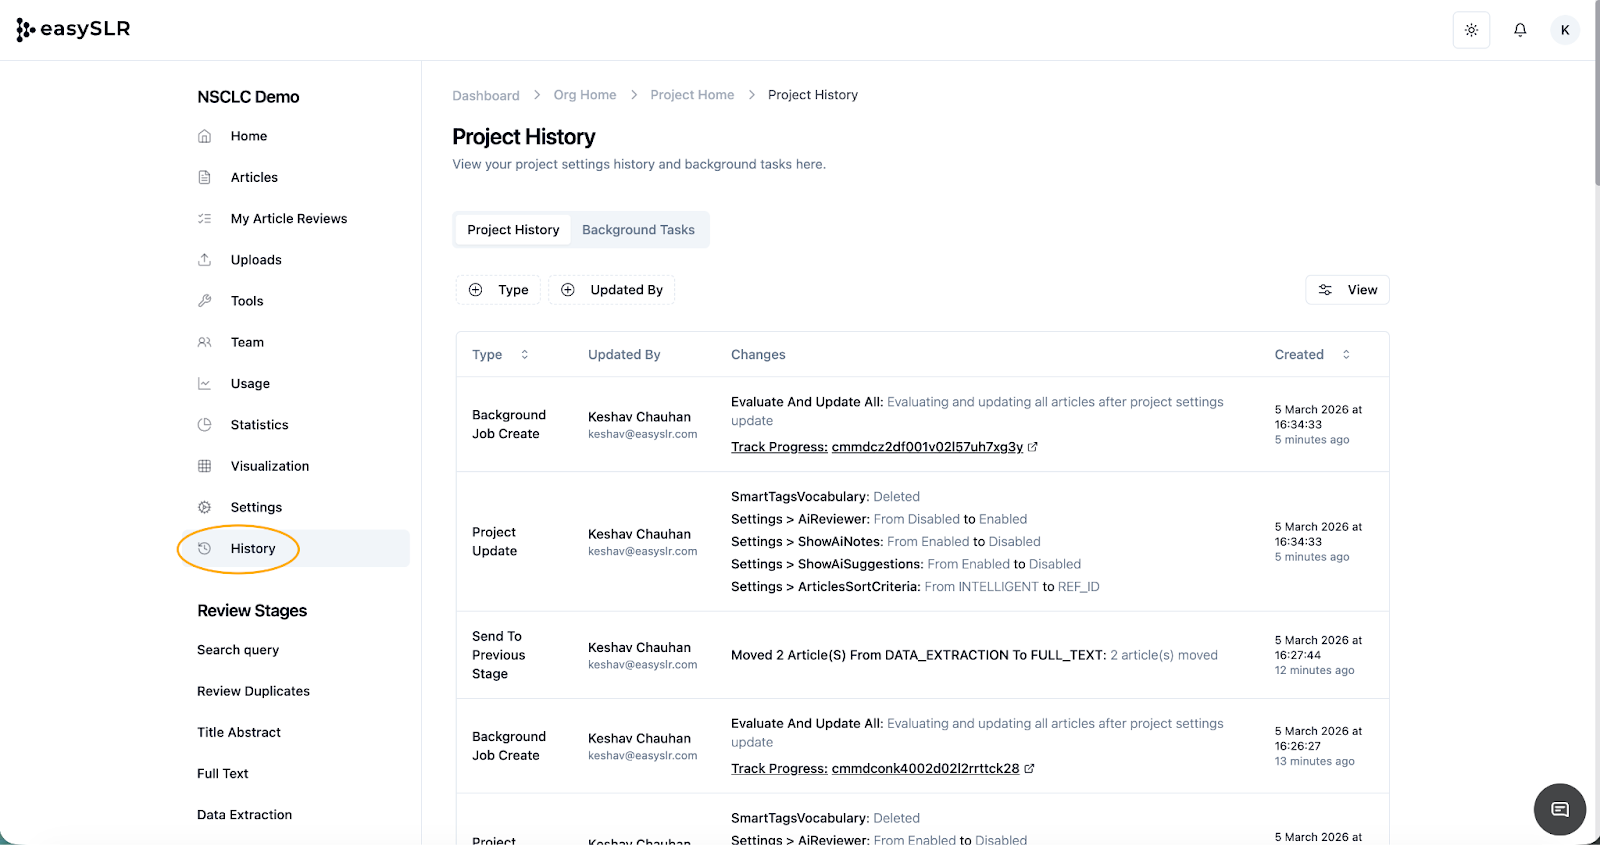Open external link icon beside cmmdcz2df001v02l57uh7xg3y
The width and height of the screenshot is (1600, 845).
pos(1033,447)
